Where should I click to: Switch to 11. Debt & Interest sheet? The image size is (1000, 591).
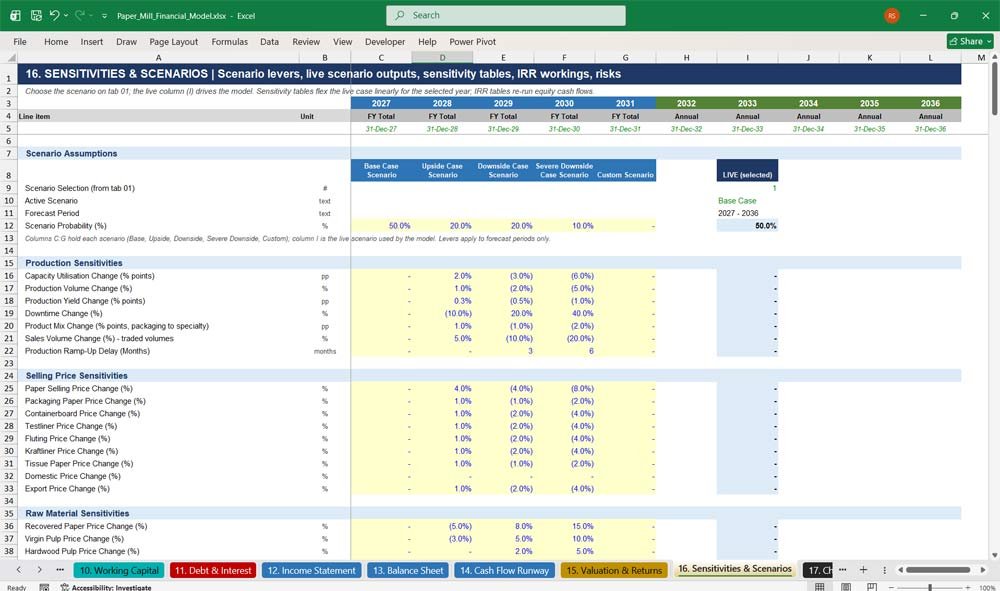tap(213, 570)
